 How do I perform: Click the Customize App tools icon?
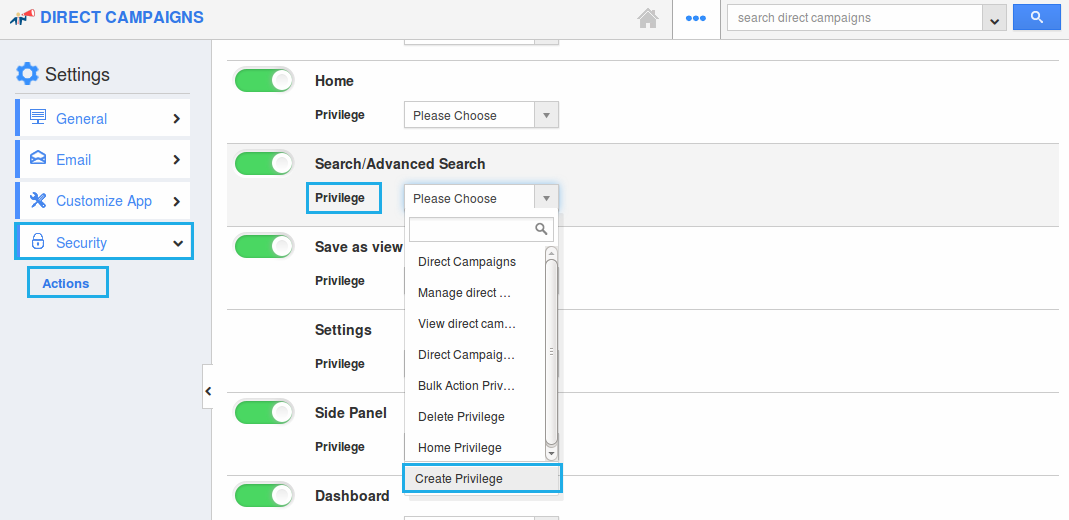tap(38, 200)
